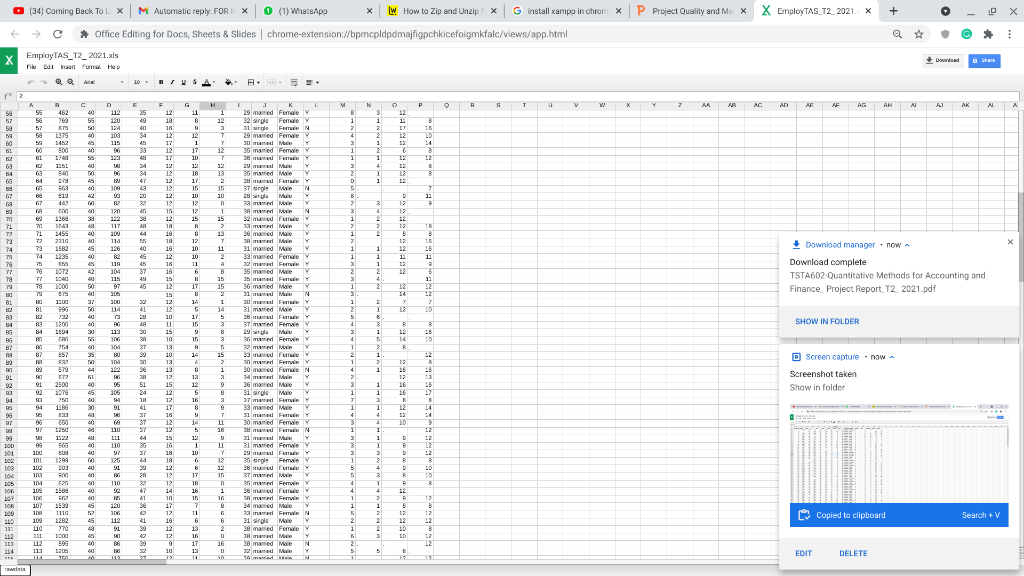Click the extension puzzle icon in the address bar

[x=84, y=34]
